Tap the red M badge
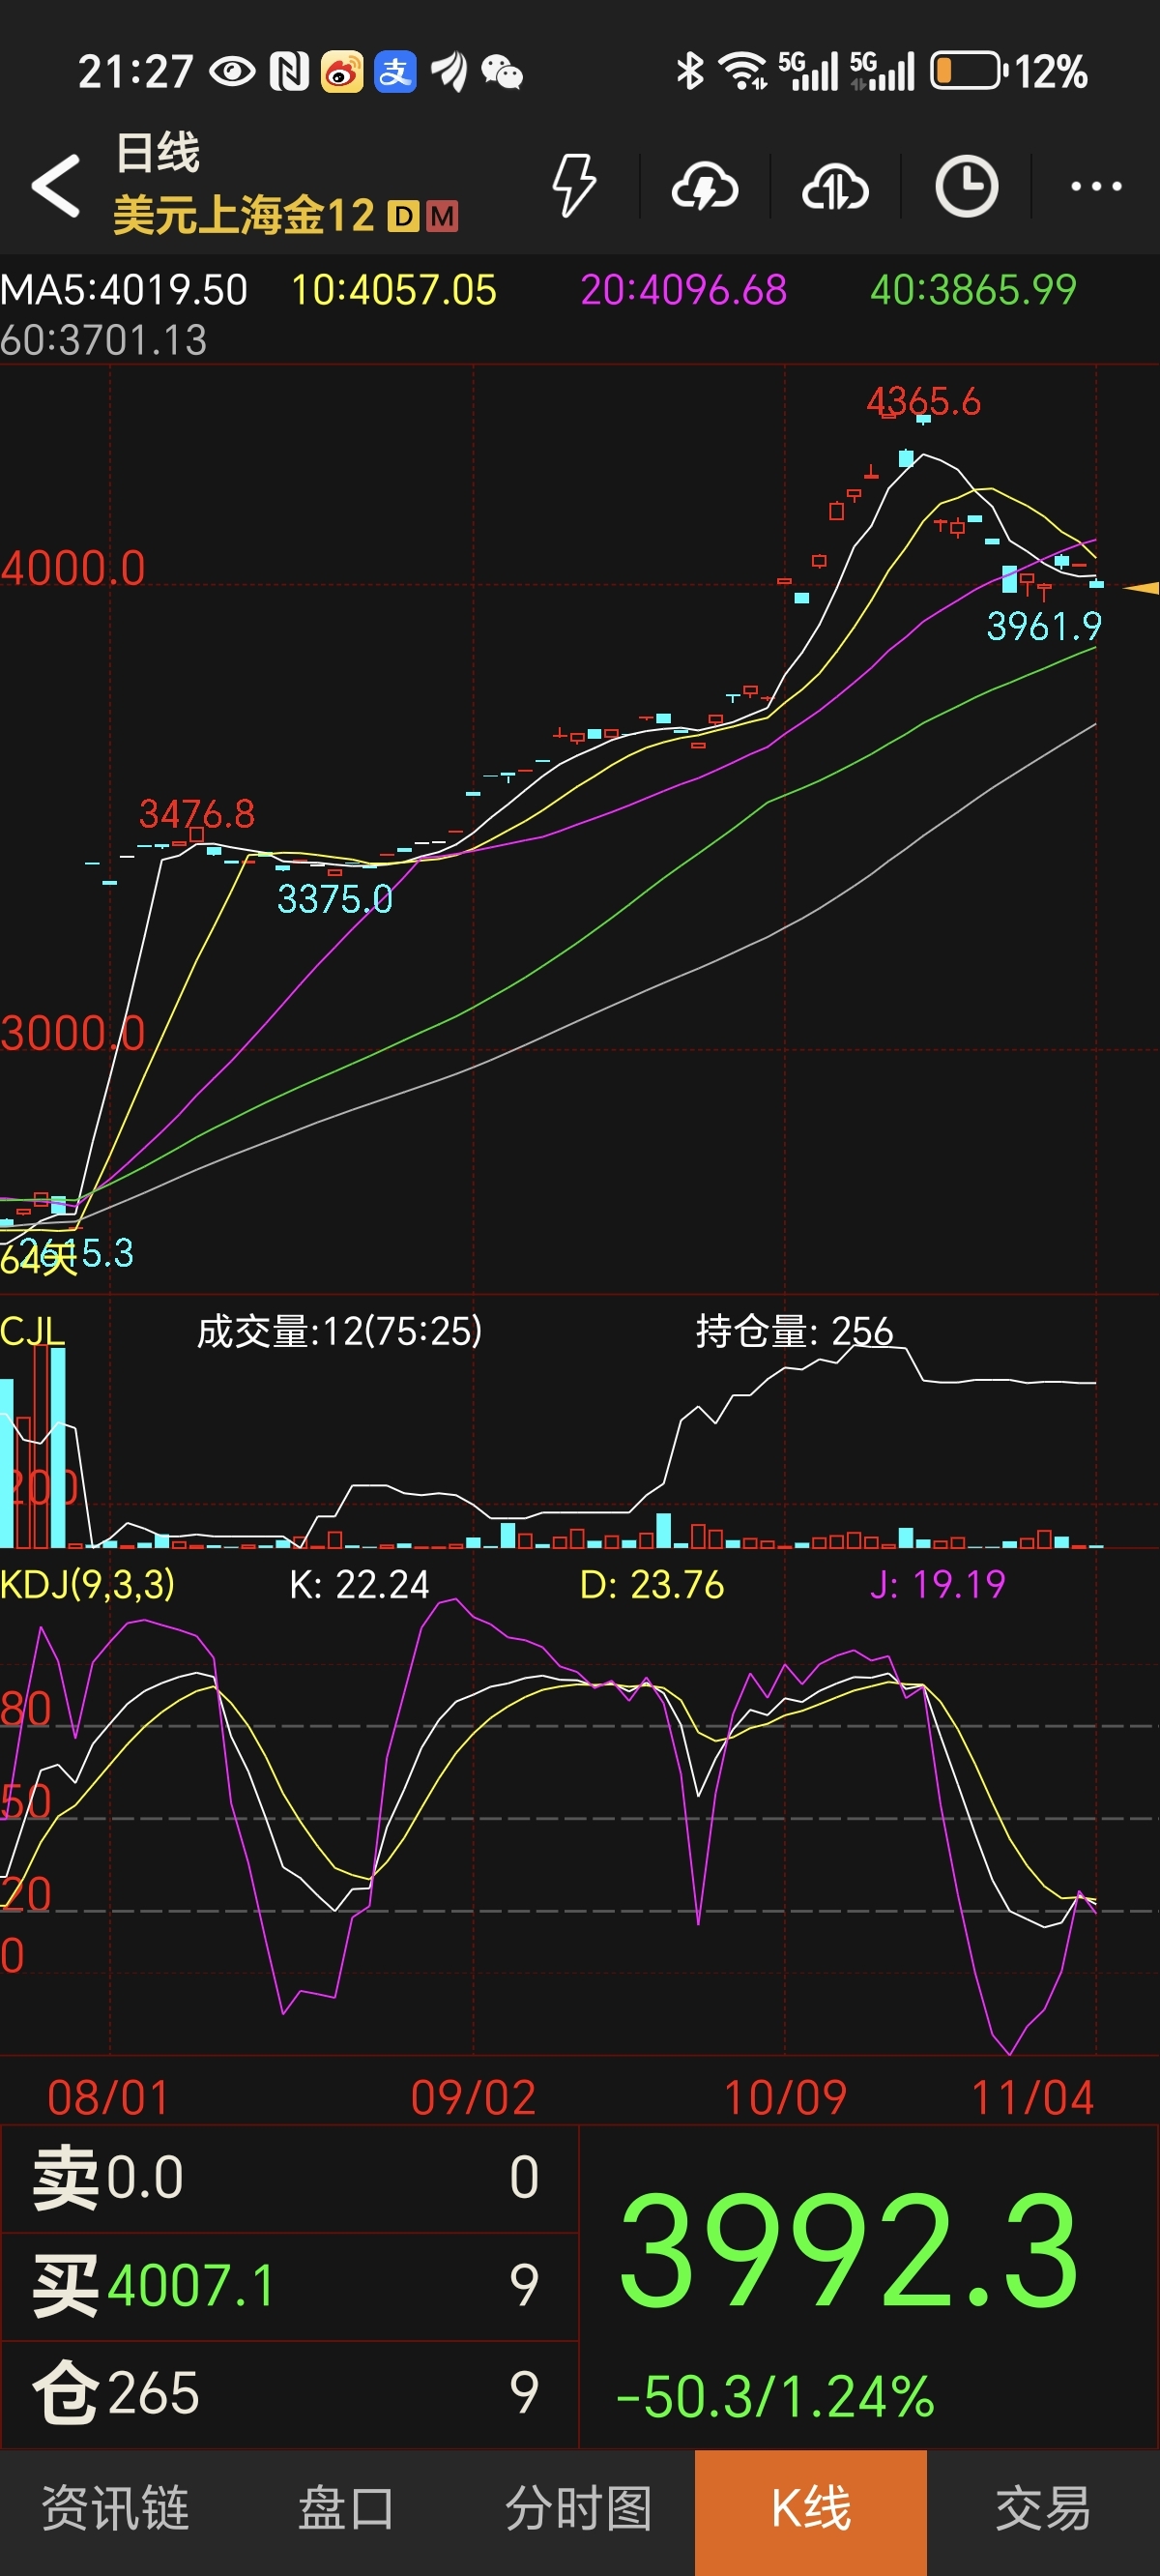The height and width of the screenshot is (2576, 1160). tap(442, 216)
